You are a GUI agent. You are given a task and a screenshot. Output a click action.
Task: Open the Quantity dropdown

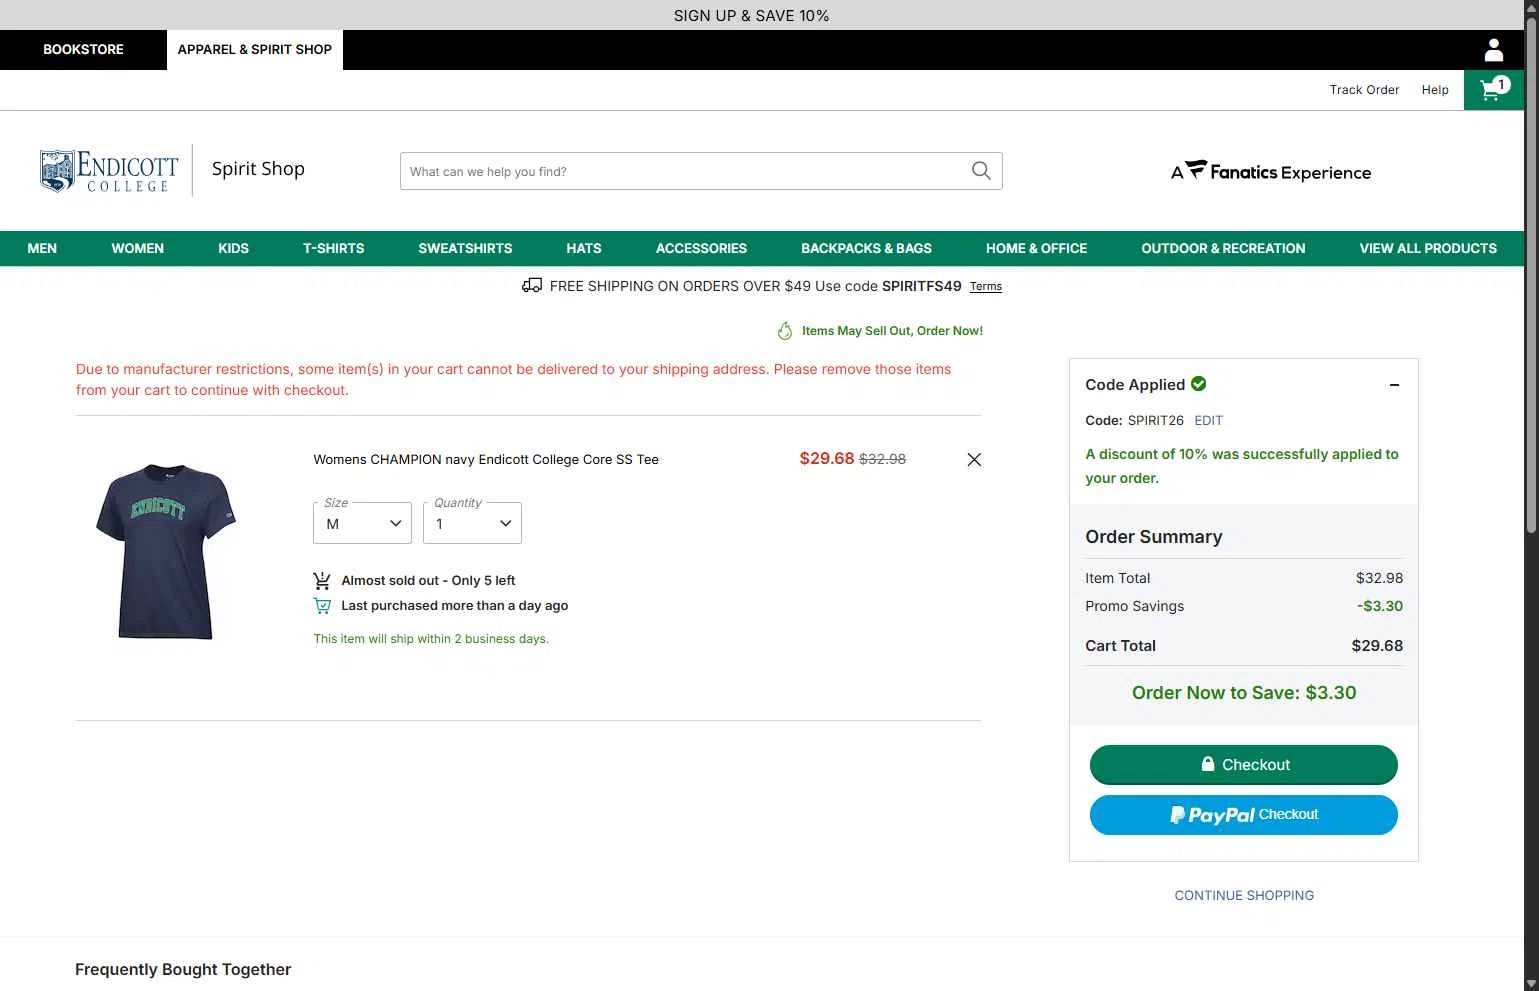472,523
